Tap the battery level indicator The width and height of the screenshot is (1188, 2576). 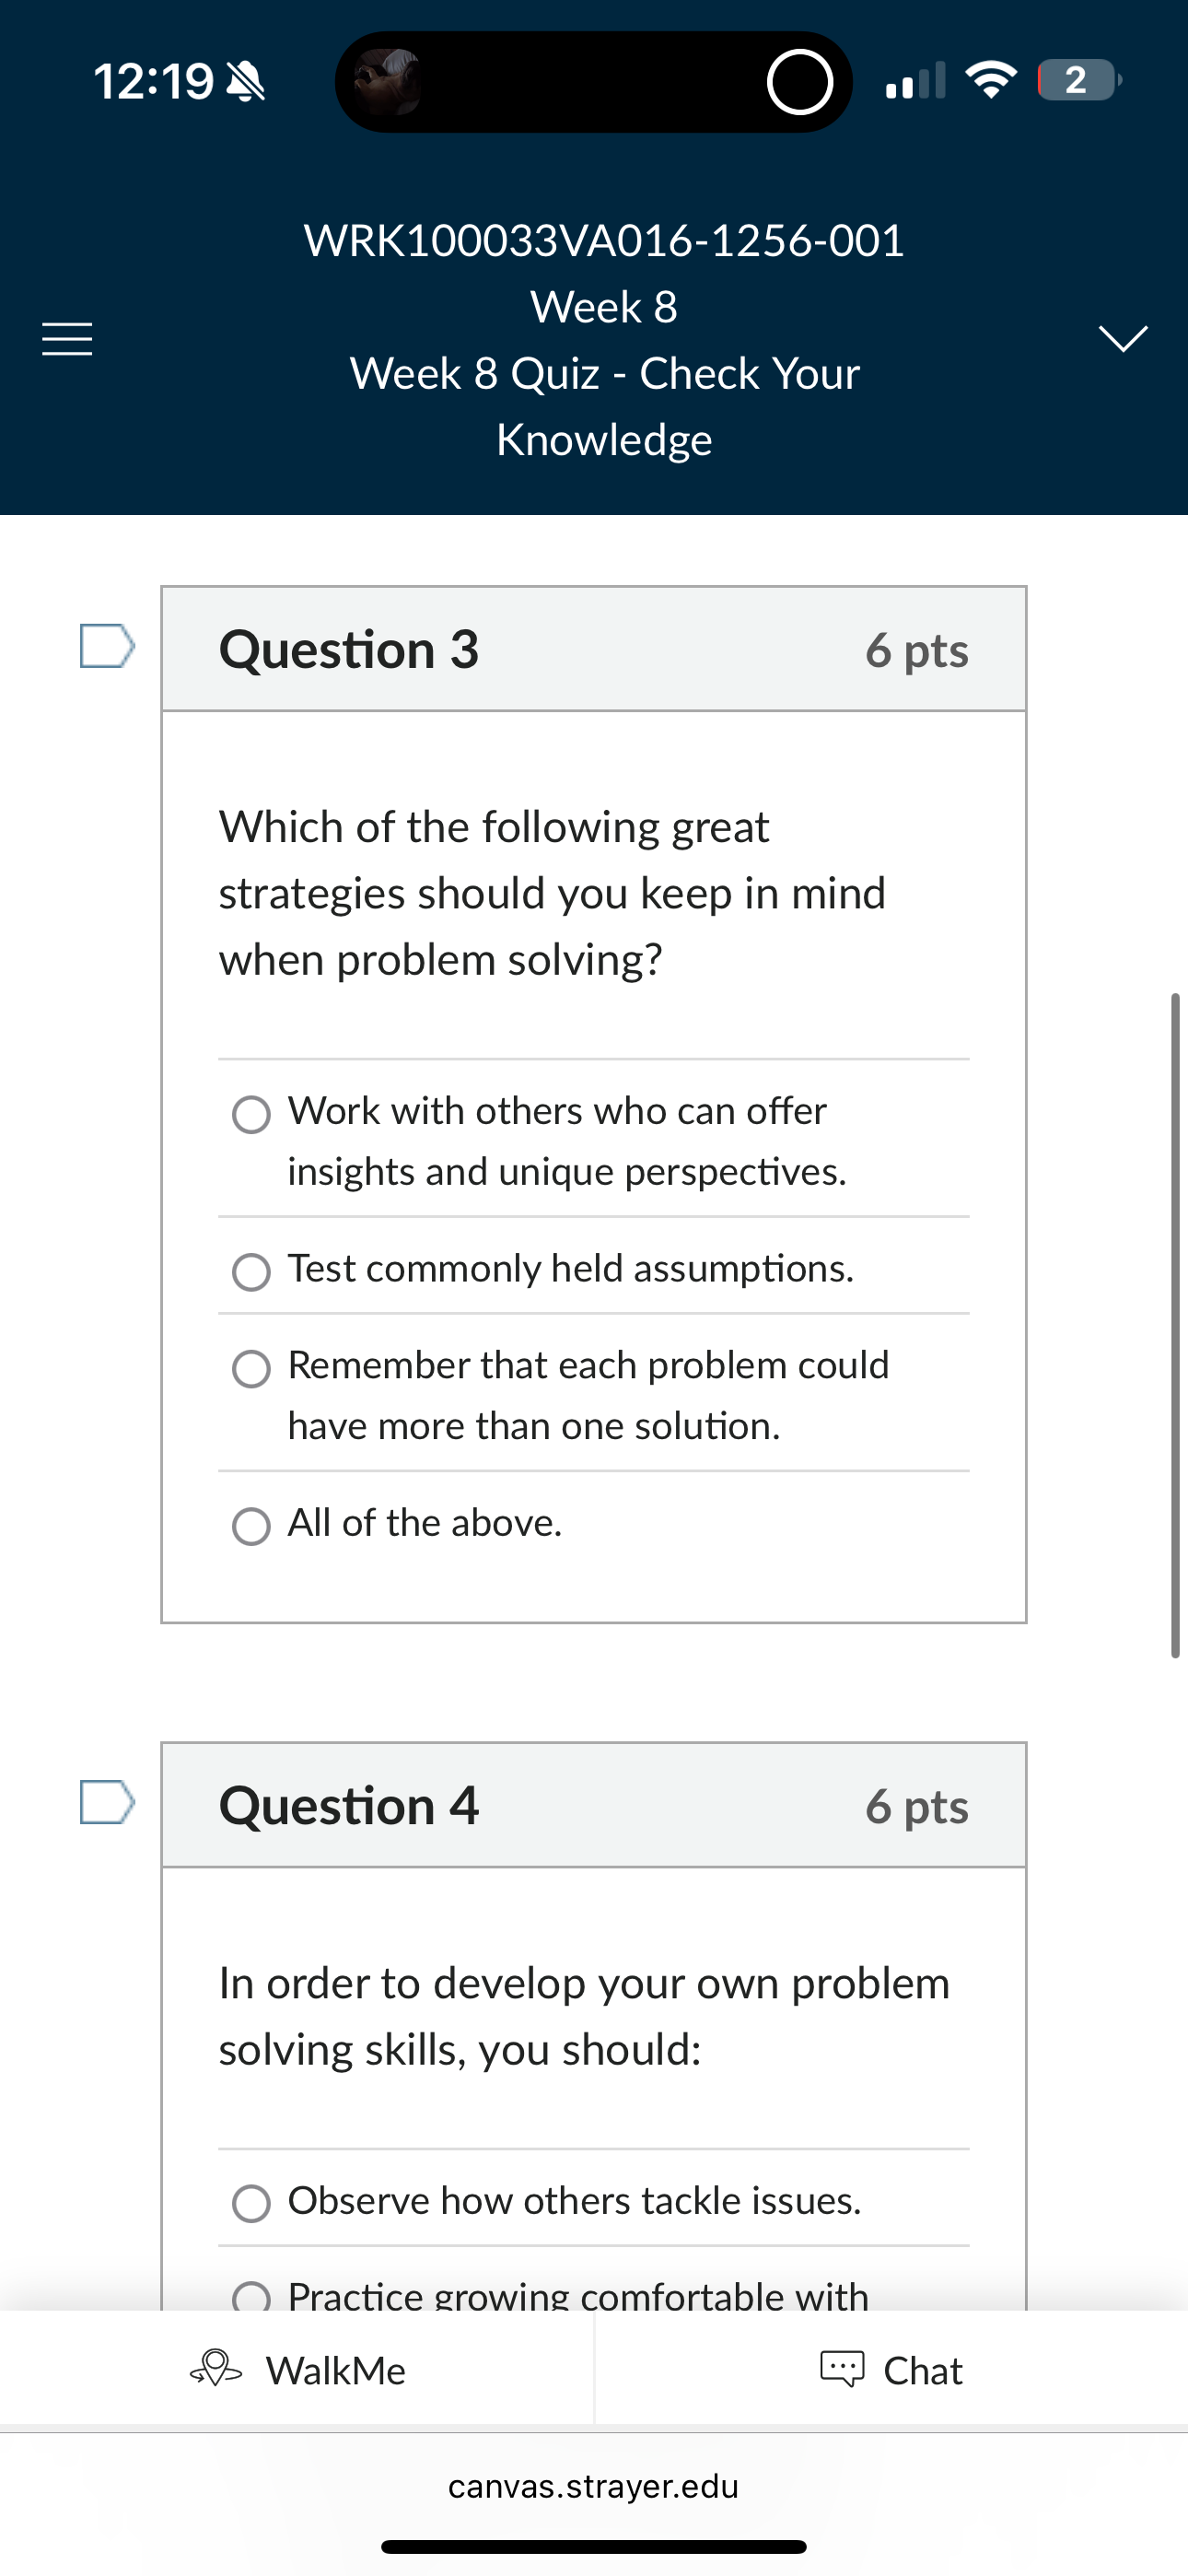click(x=1078, y=80)
